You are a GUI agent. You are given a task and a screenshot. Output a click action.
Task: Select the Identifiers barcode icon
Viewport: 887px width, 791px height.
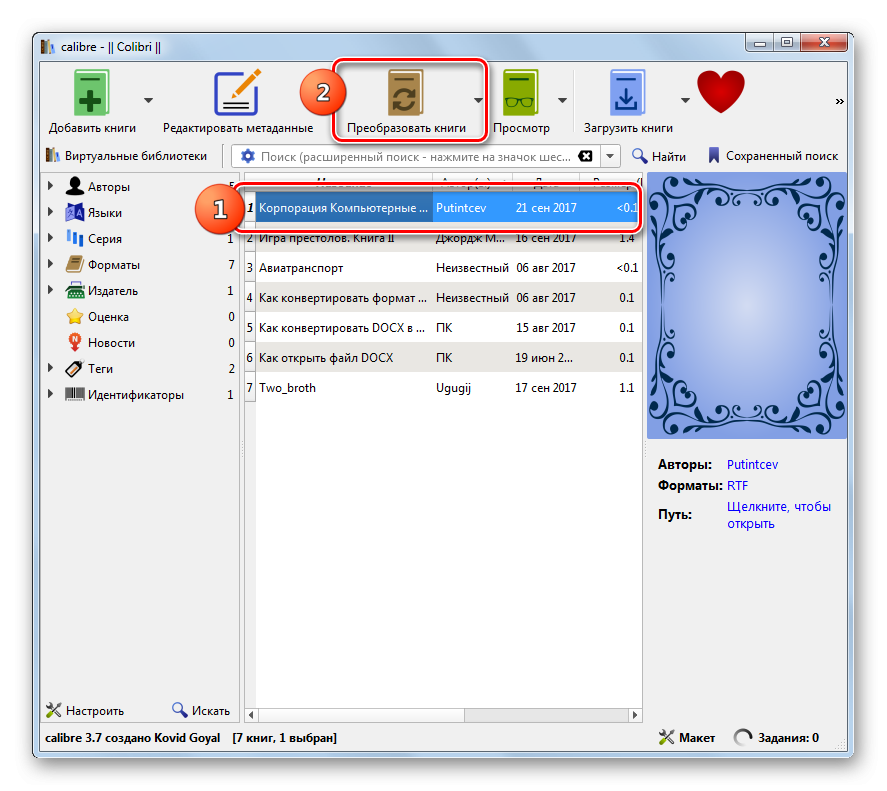point(75,394)
